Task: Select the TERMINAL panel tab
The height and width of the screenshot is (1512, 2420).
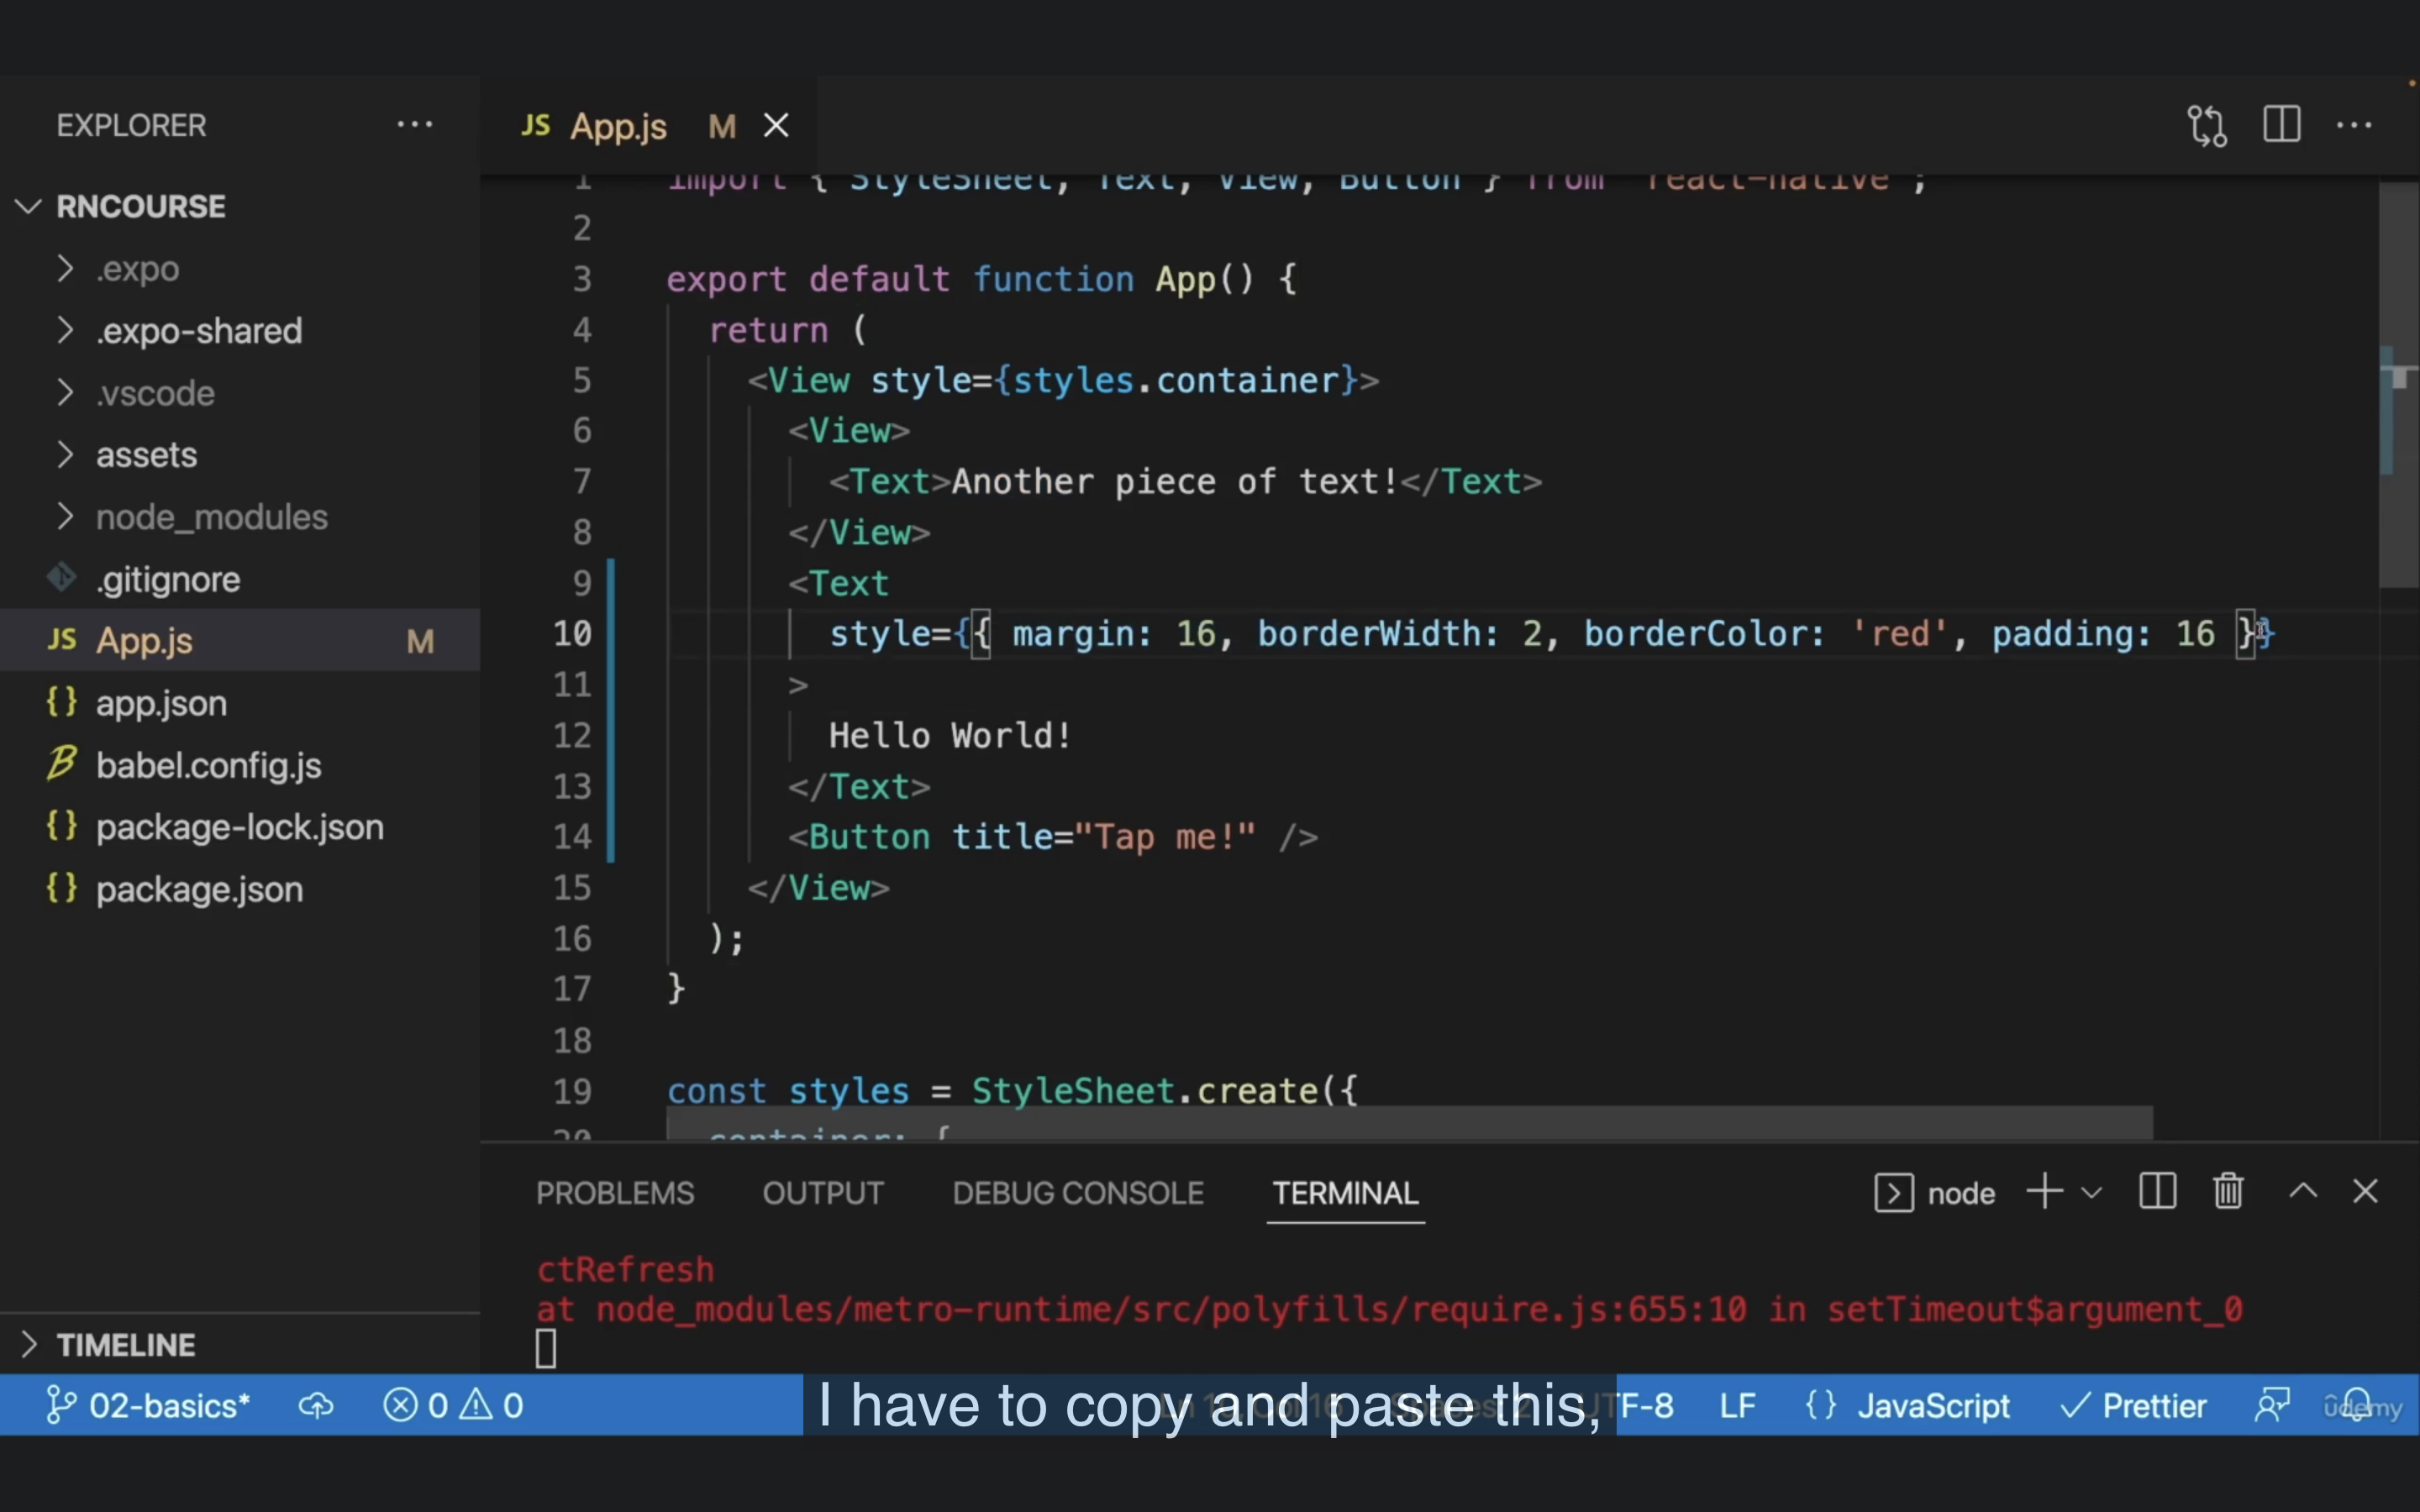Action: [x=1345, y=1193]
